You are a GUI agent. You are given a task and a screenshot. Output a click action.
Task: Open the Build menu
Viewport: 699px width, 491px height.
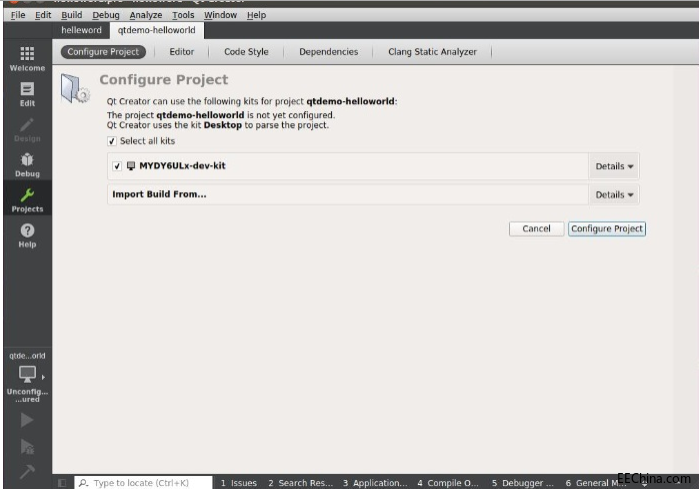(x=71, y=15)
